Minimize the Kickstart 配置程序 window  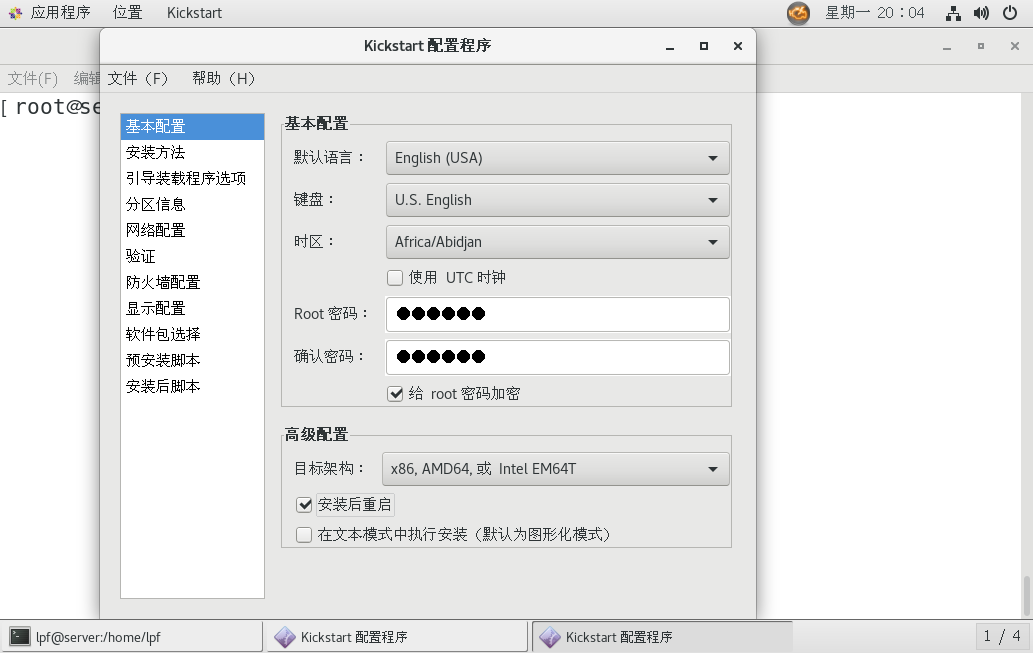(x=670, y=46)
